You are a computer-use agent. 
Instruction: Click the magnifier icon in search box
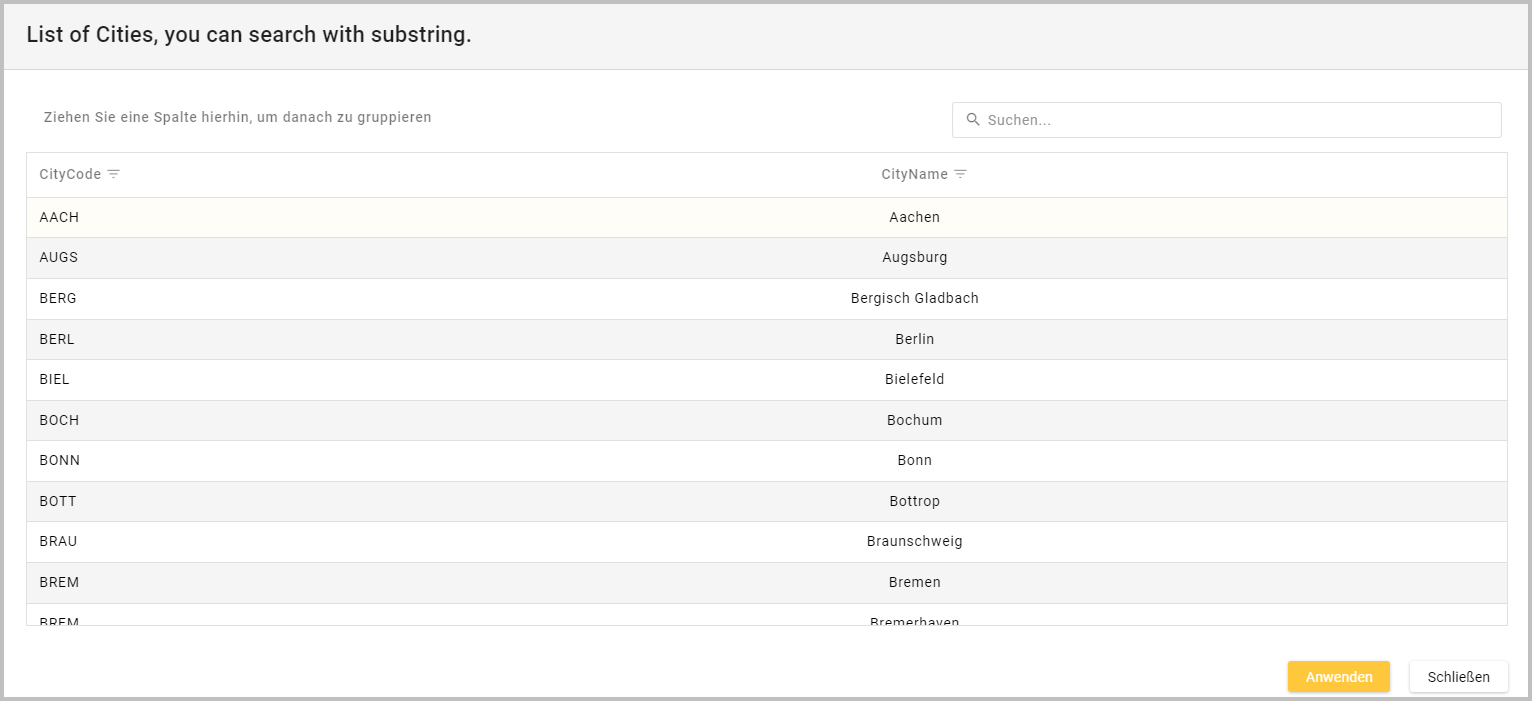(x=973, y=120)
